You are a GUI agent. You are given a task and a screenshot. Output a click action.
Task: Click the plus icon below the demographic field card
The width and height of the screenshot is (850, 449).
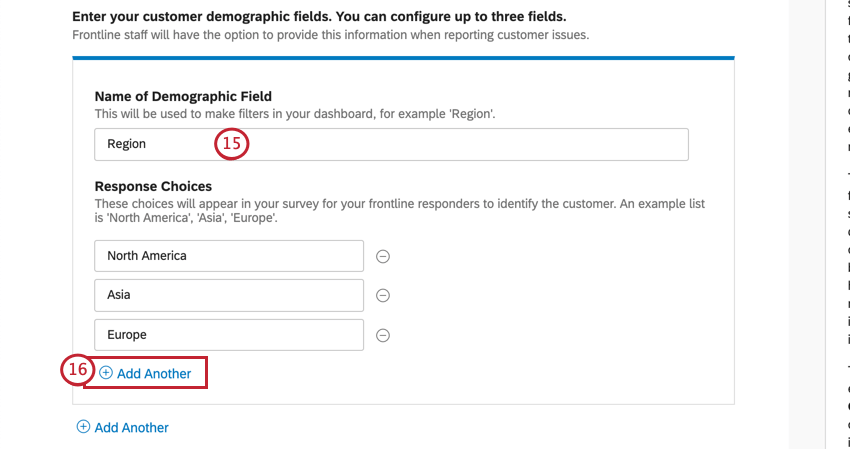tap(83, 427)
